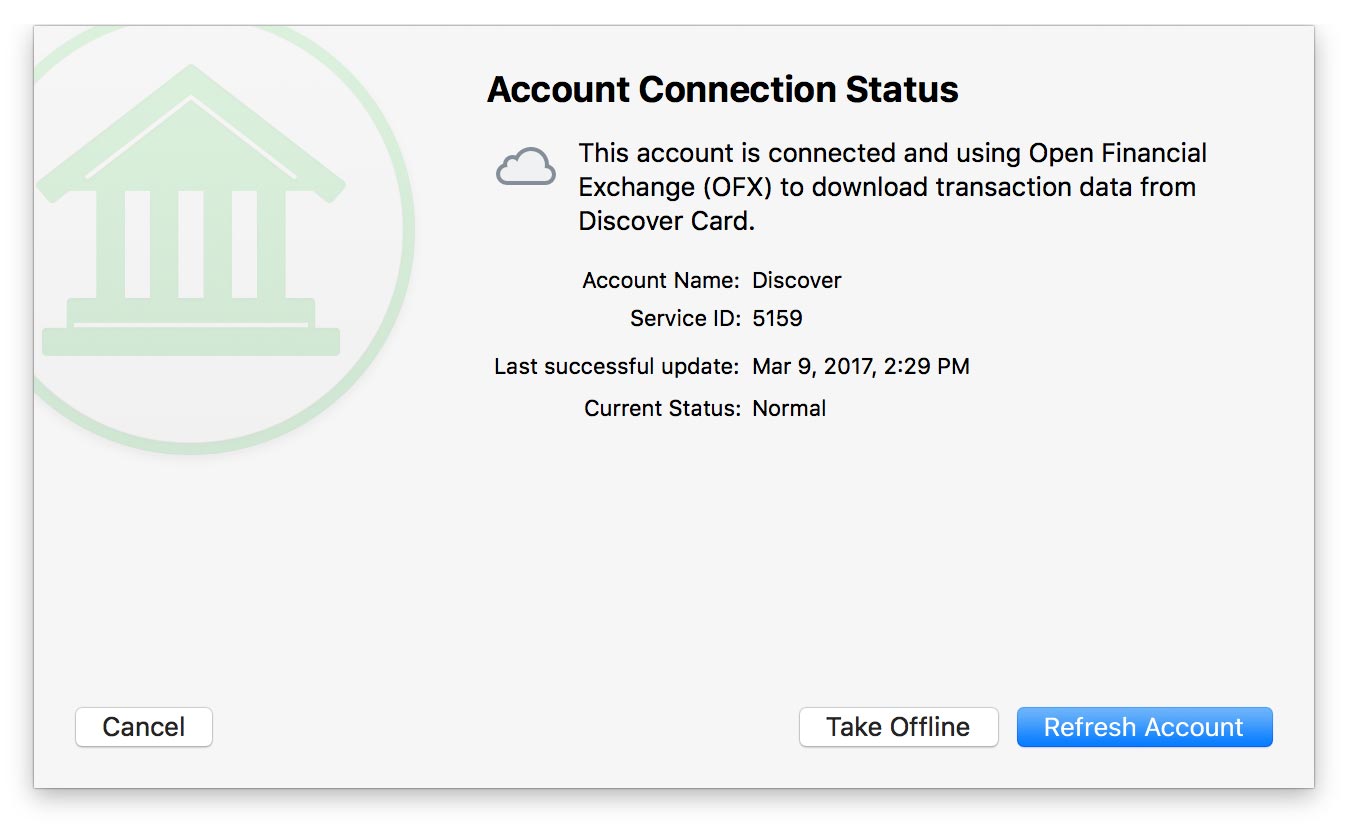Click the Discover Card text in description
1348x830 pixels.
point(666,221)
